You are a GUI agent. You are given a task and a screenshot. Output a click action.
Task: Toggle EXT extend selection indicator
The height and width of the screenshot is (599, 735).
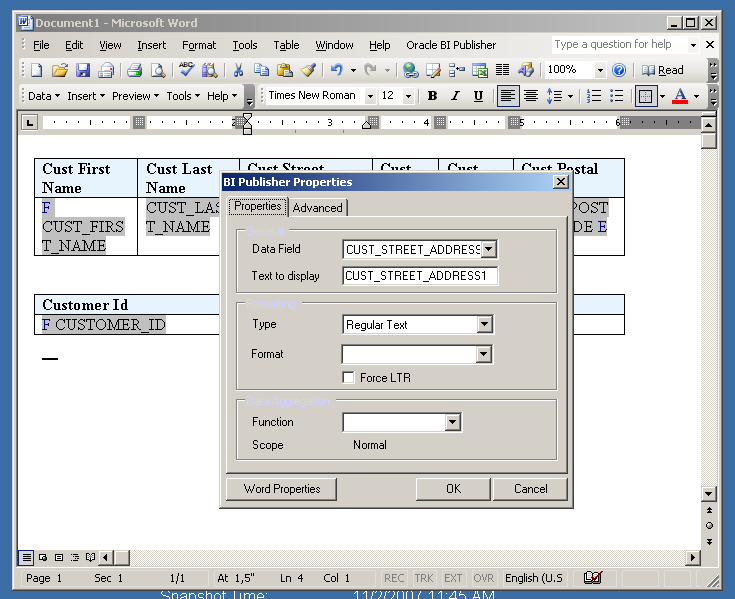pyautogui.click(x=453, y=578)
